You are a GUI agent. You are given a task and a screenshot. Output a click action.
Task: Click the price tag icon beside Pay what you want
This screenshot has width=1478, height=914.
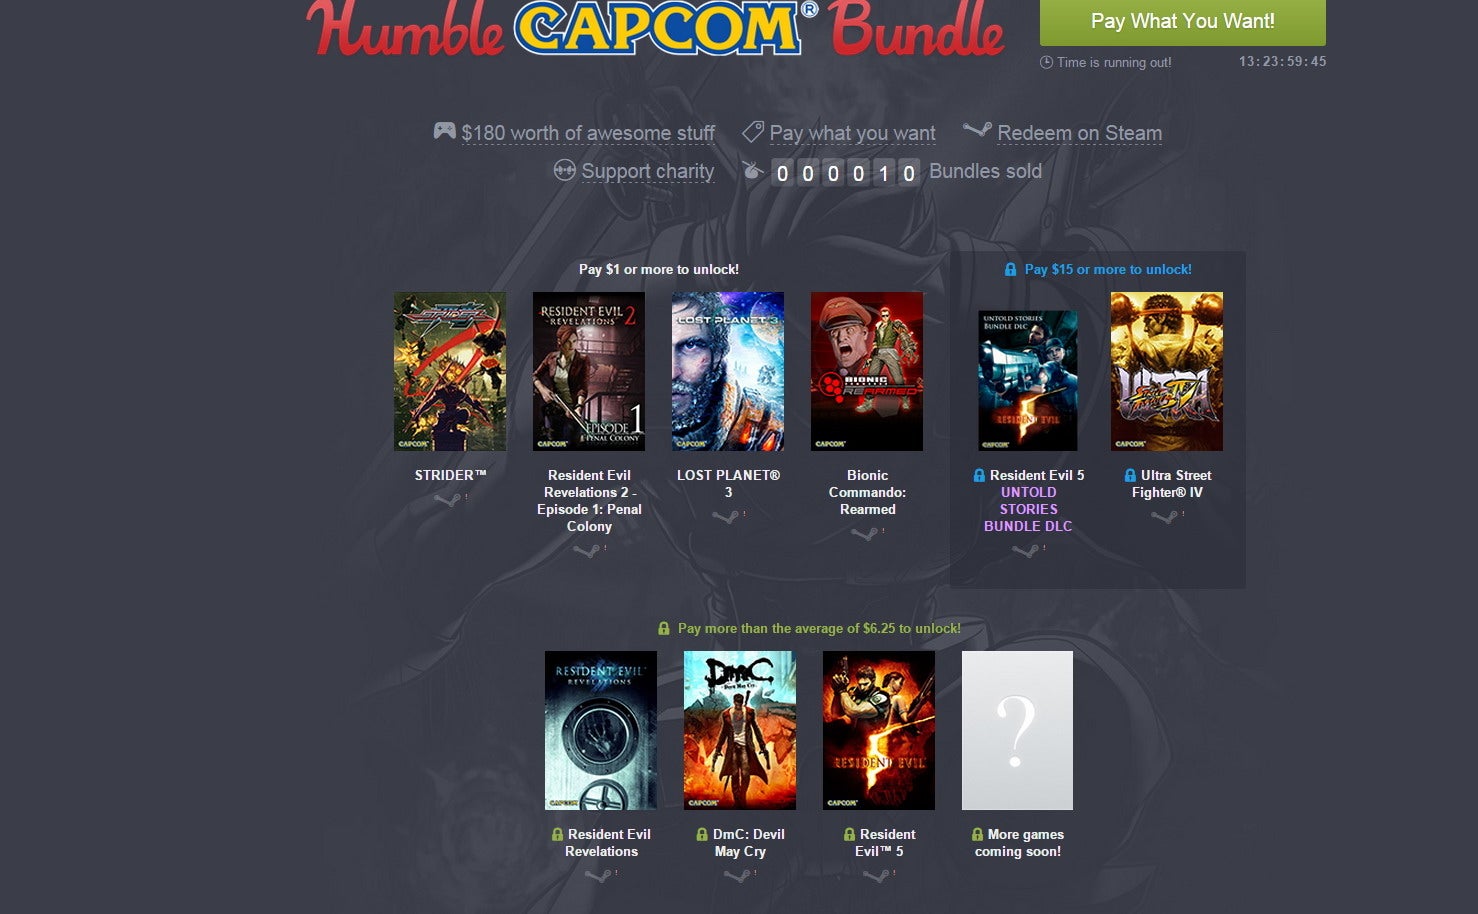[x=752, y=132]
